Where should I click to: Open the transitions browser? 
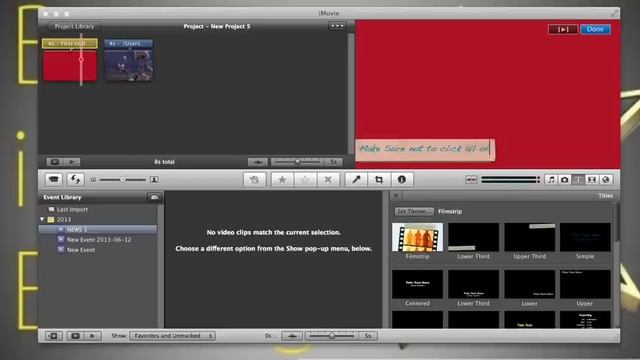pos(592,180)
